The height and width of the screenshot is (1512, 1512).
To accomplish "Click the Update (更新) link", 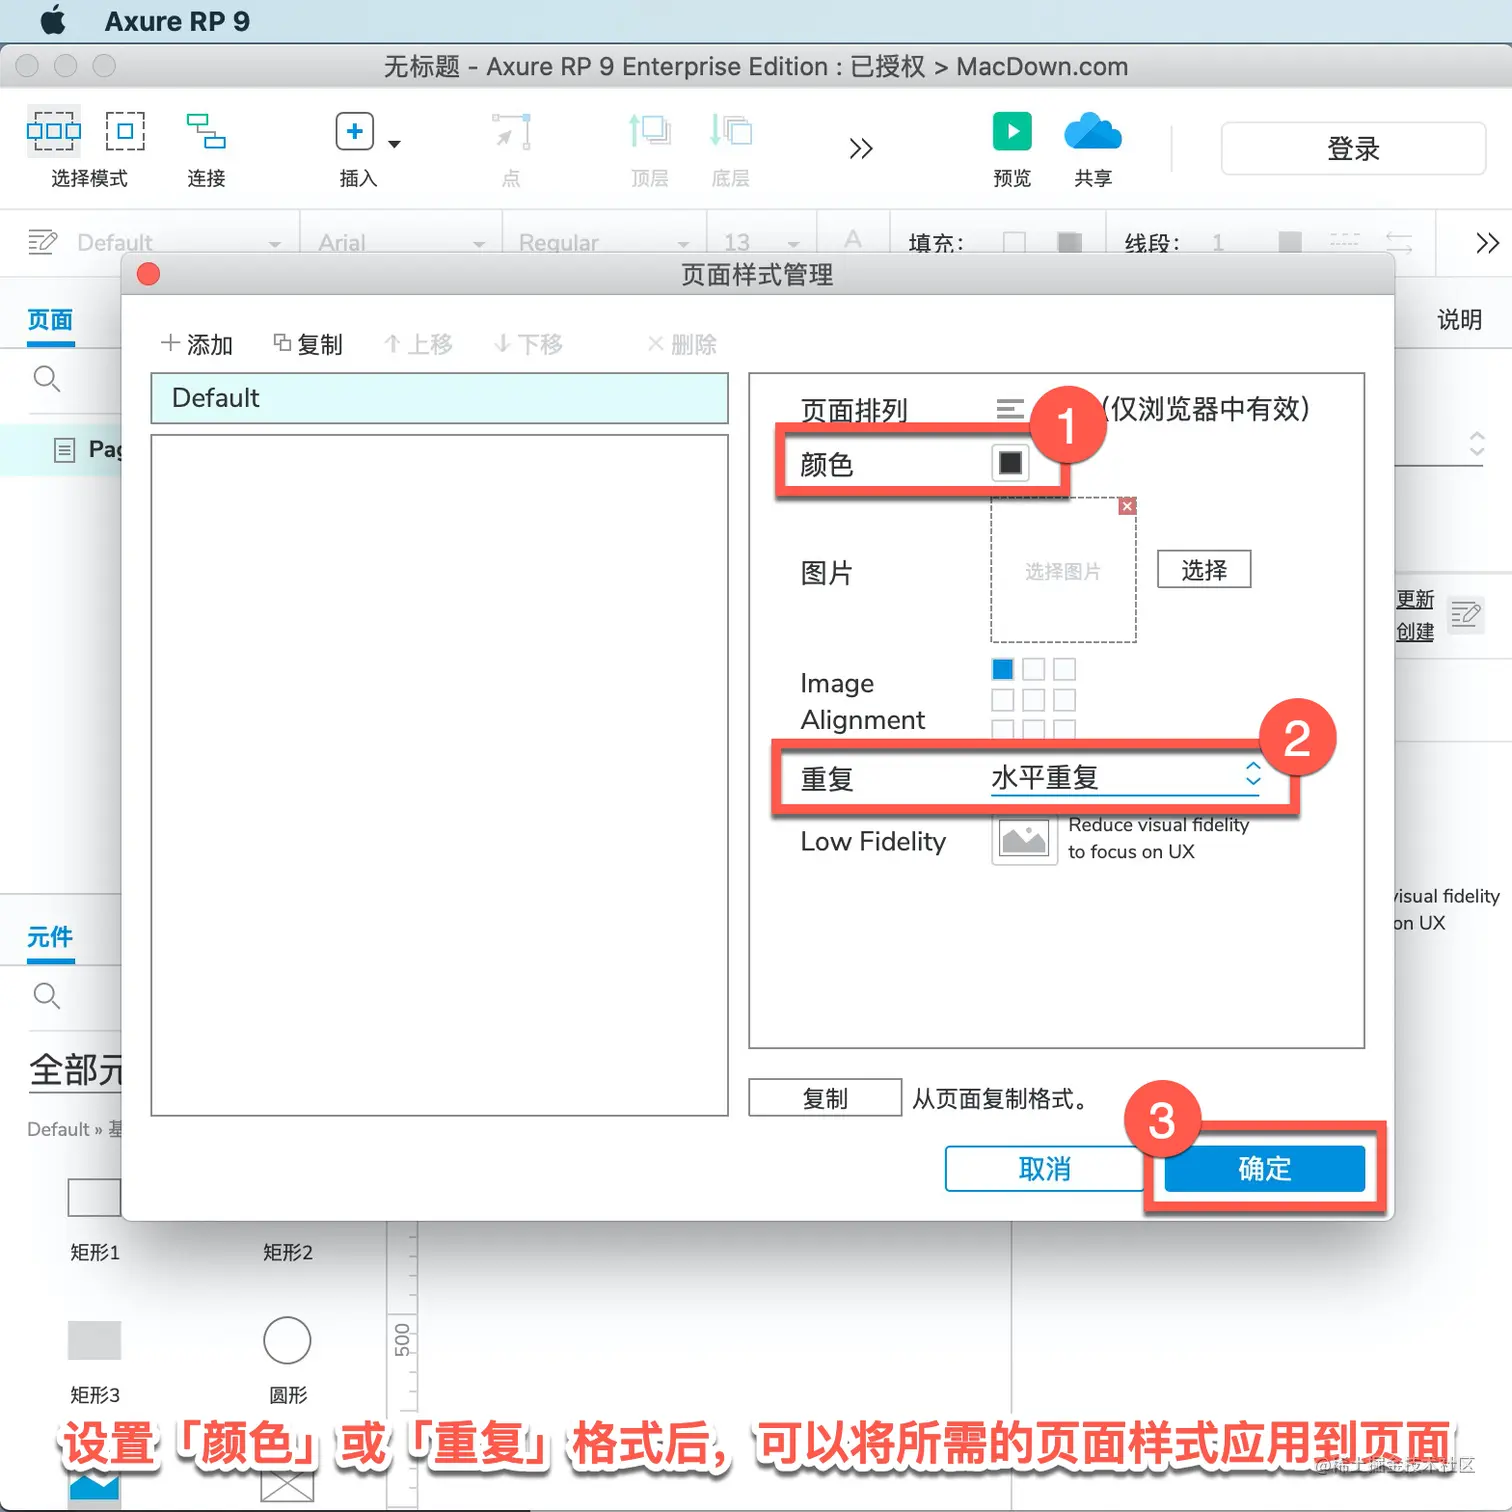I will [1415, 599].
